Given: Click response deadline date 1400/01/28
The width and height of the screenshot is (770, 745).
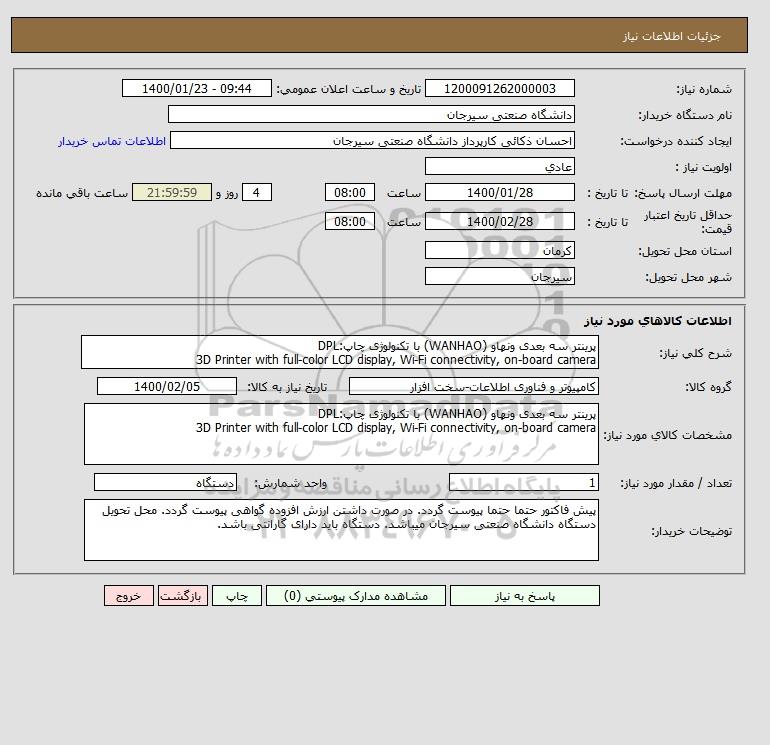Looking at the screenshot, I should point(500,193).
